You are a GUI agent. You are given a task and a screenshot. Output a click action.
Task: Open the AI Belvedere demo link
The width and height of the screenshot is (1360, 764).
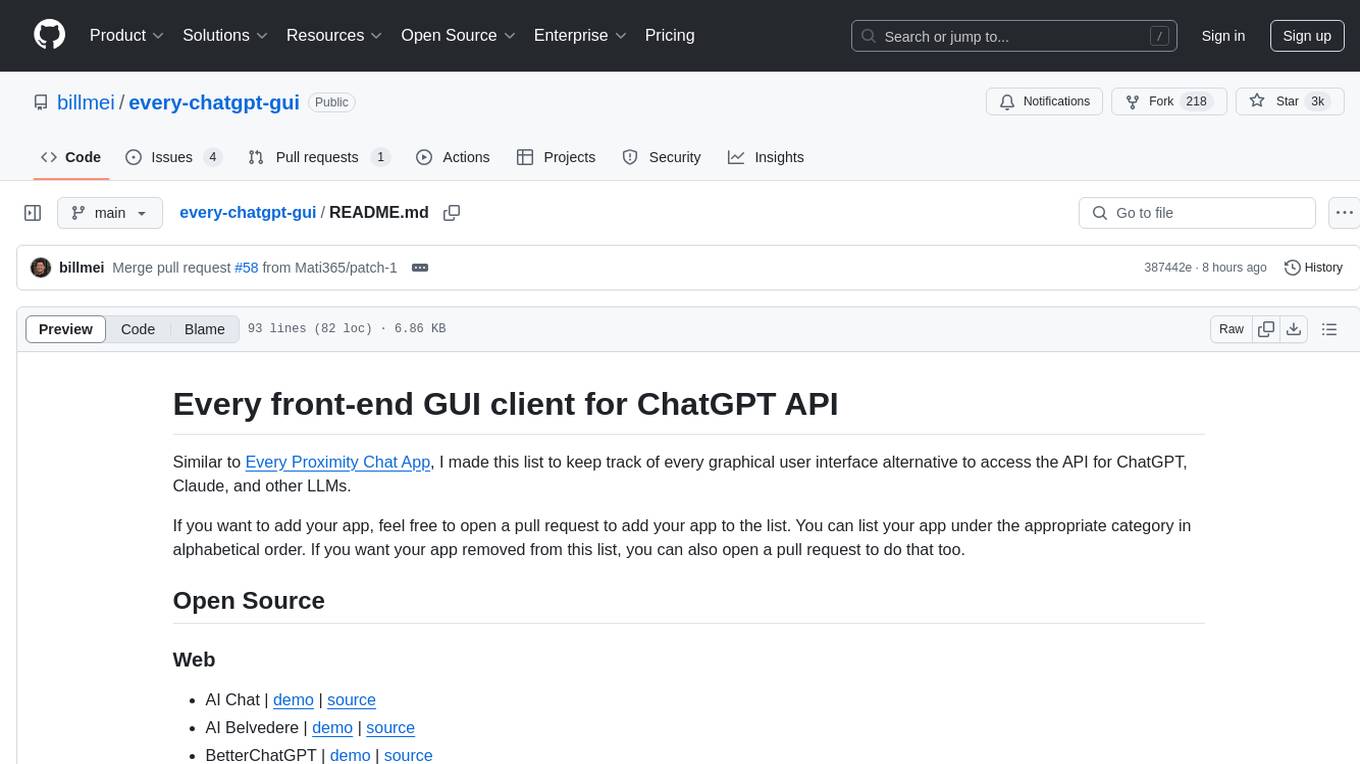[332, 728]
